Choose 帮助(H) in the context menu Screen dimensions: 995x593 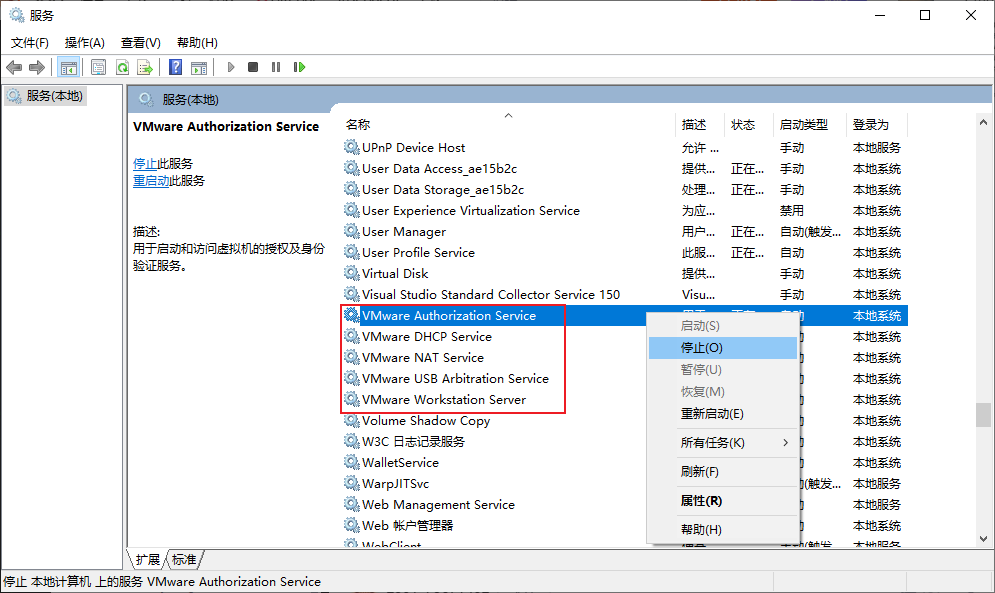(x=723, y=530)
